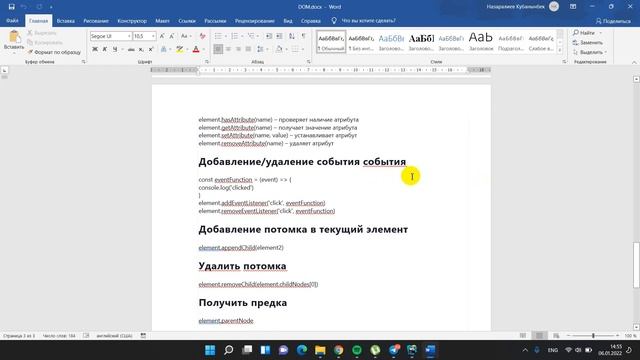Toggle bold (Ж) formatting

pos(95,49)
